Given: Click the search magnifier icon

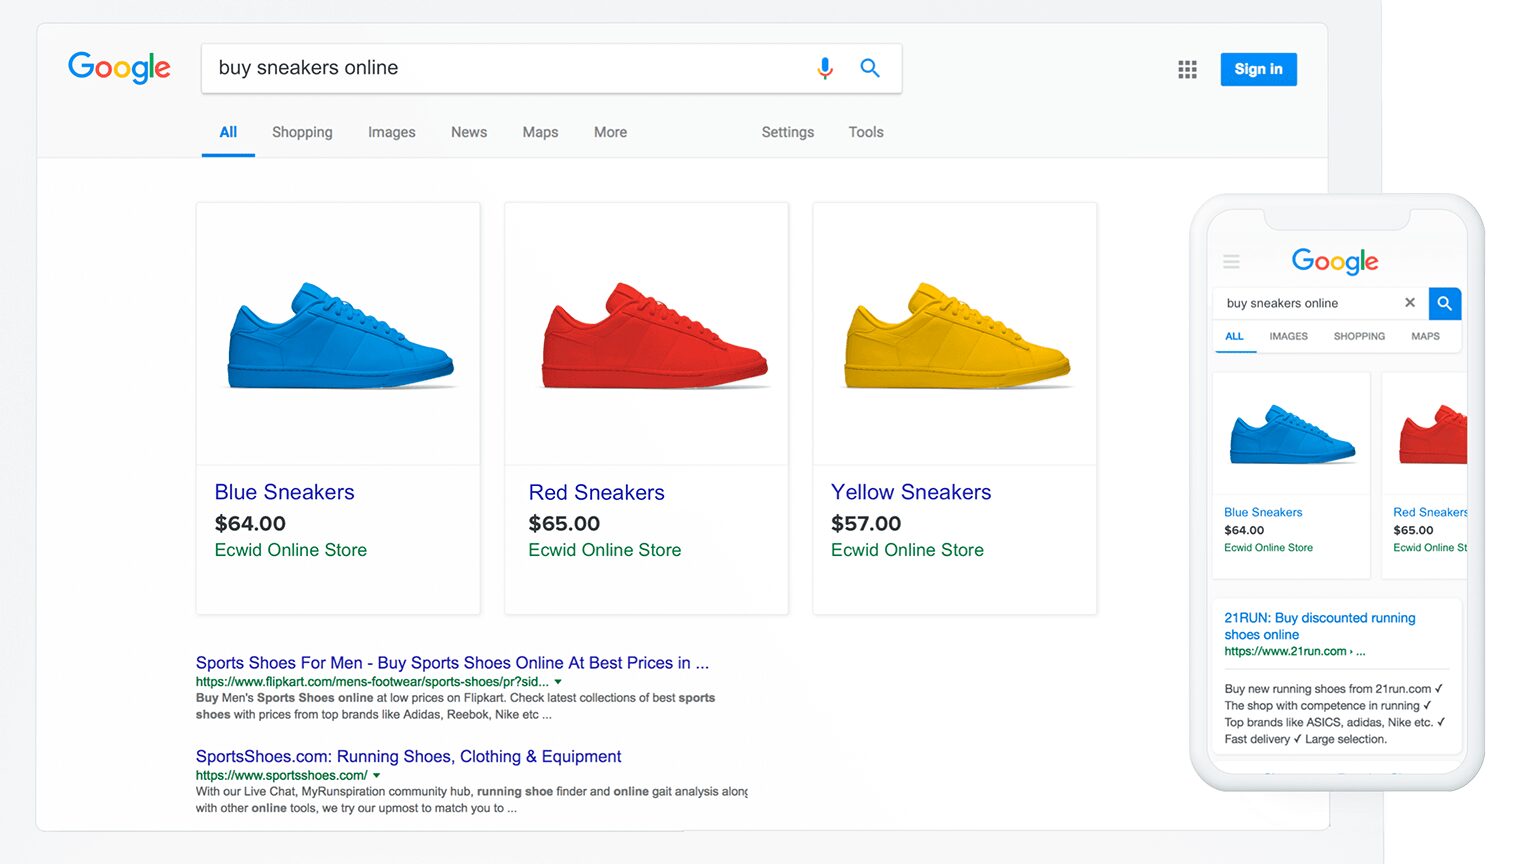Looking at the screenshot, I should 869,68.
